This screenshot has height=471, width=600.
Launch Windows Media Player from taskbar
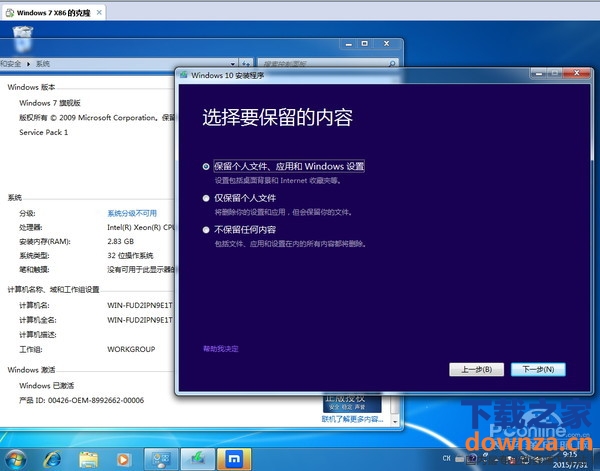(x=123, y=459)
